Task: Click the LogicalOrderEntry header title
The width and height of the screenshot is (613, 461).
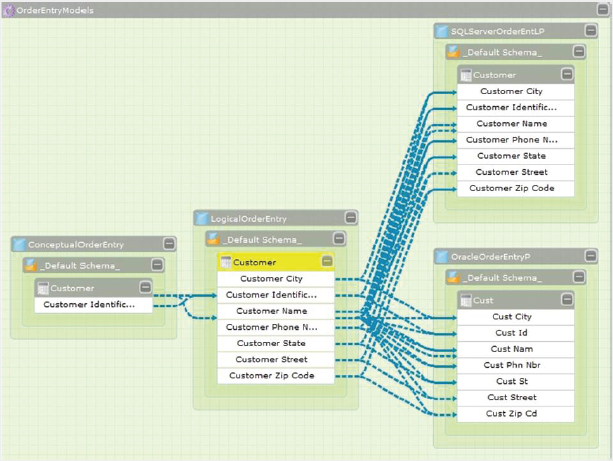Action: (249, 219)
